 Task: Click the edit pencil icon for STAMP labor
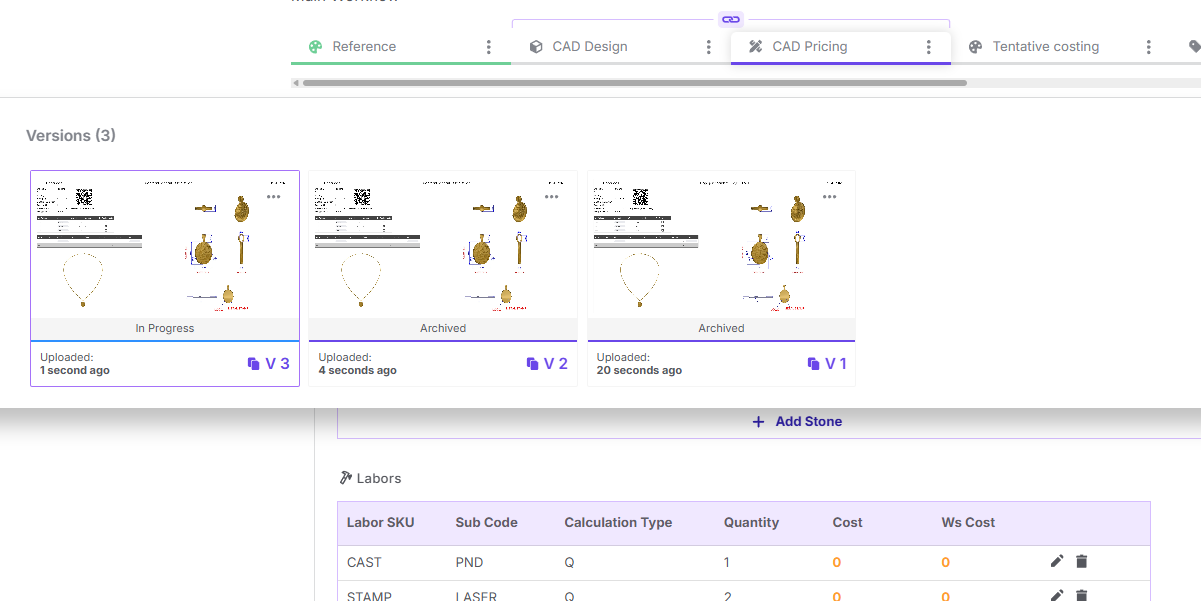[x=1057, y=595]
